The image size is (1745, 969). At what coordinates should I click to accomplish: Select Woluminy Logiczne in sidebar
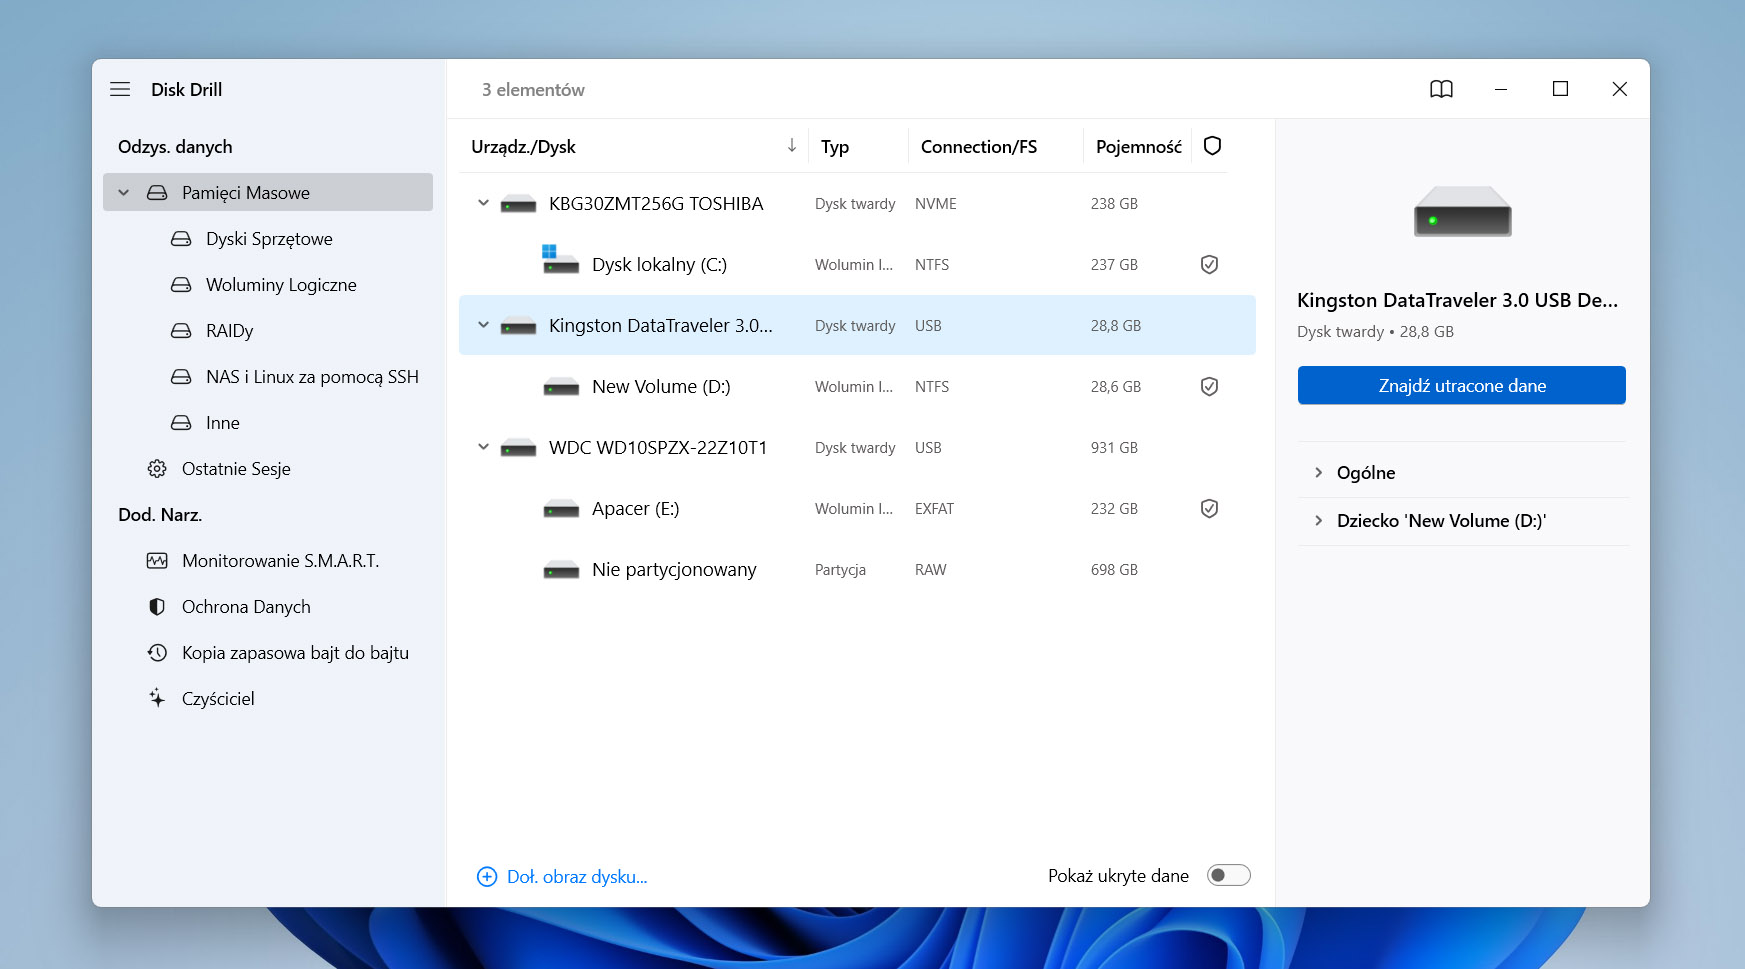281,285
